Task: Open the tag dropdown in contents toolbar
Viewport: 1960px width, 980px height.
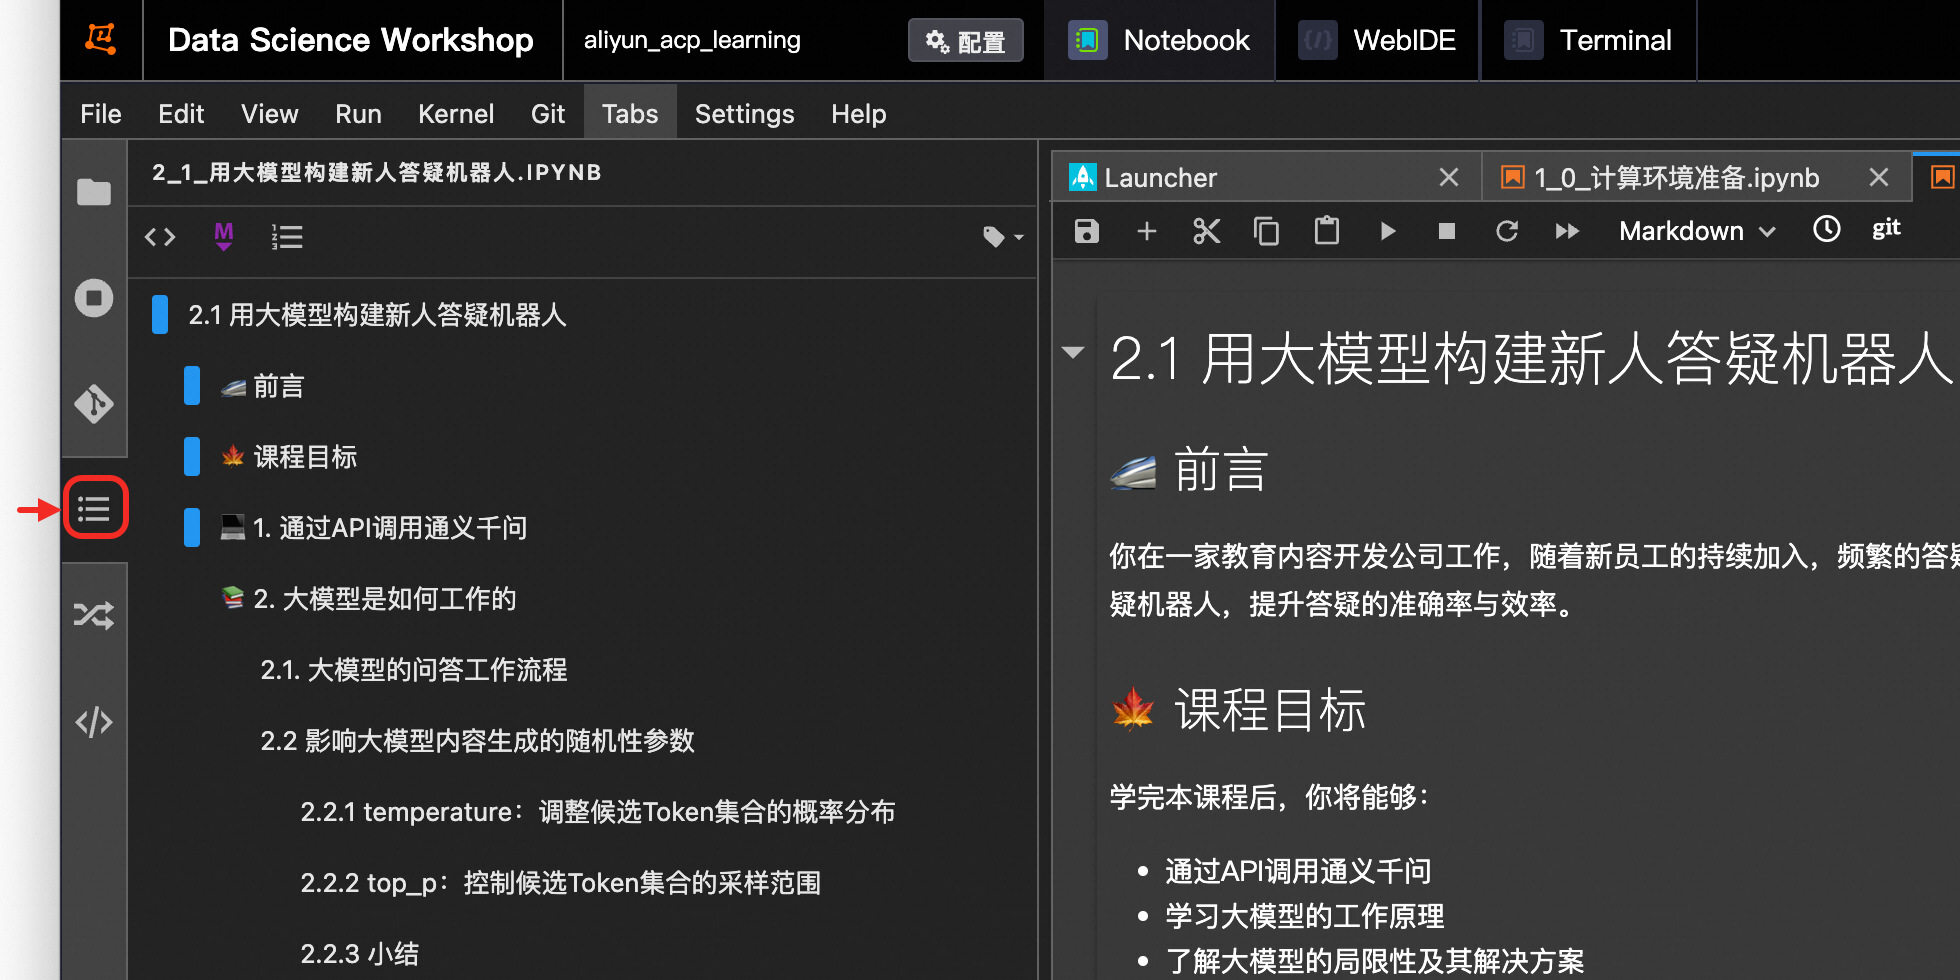Action: [x=1003, y=237]
